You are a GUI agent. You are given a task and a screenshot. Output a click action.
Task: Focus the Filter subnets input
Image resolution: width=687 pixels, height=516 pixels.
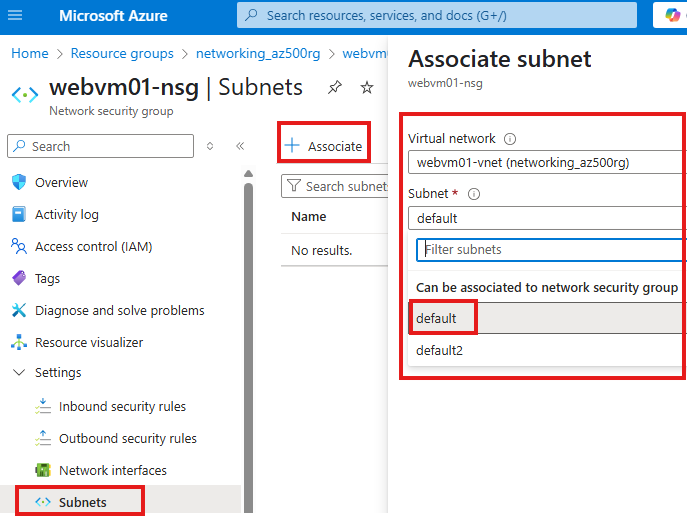click(551, 250)
